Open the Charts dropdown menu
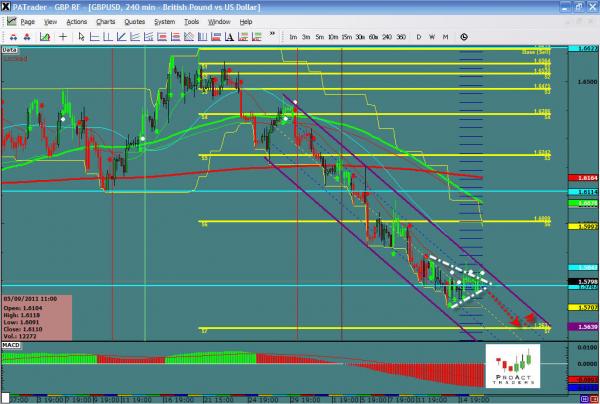600x404 pixels. (105, 21)
